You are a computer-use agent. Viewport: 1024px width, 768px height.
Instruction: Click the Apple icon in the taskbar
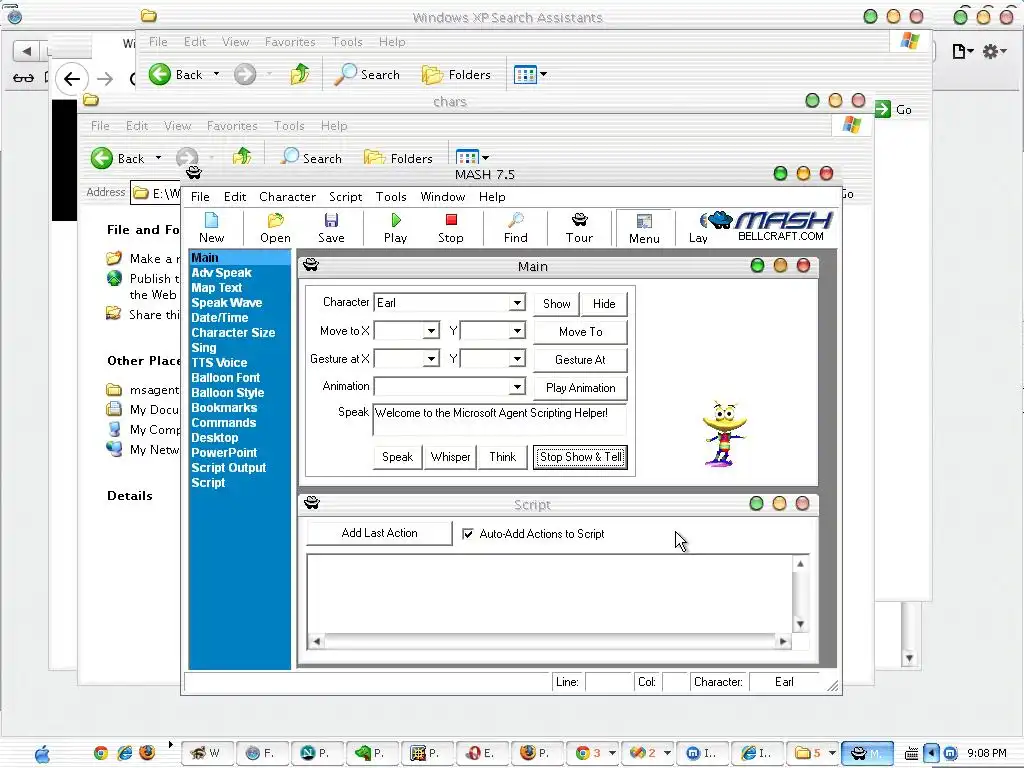coord(42,754)
